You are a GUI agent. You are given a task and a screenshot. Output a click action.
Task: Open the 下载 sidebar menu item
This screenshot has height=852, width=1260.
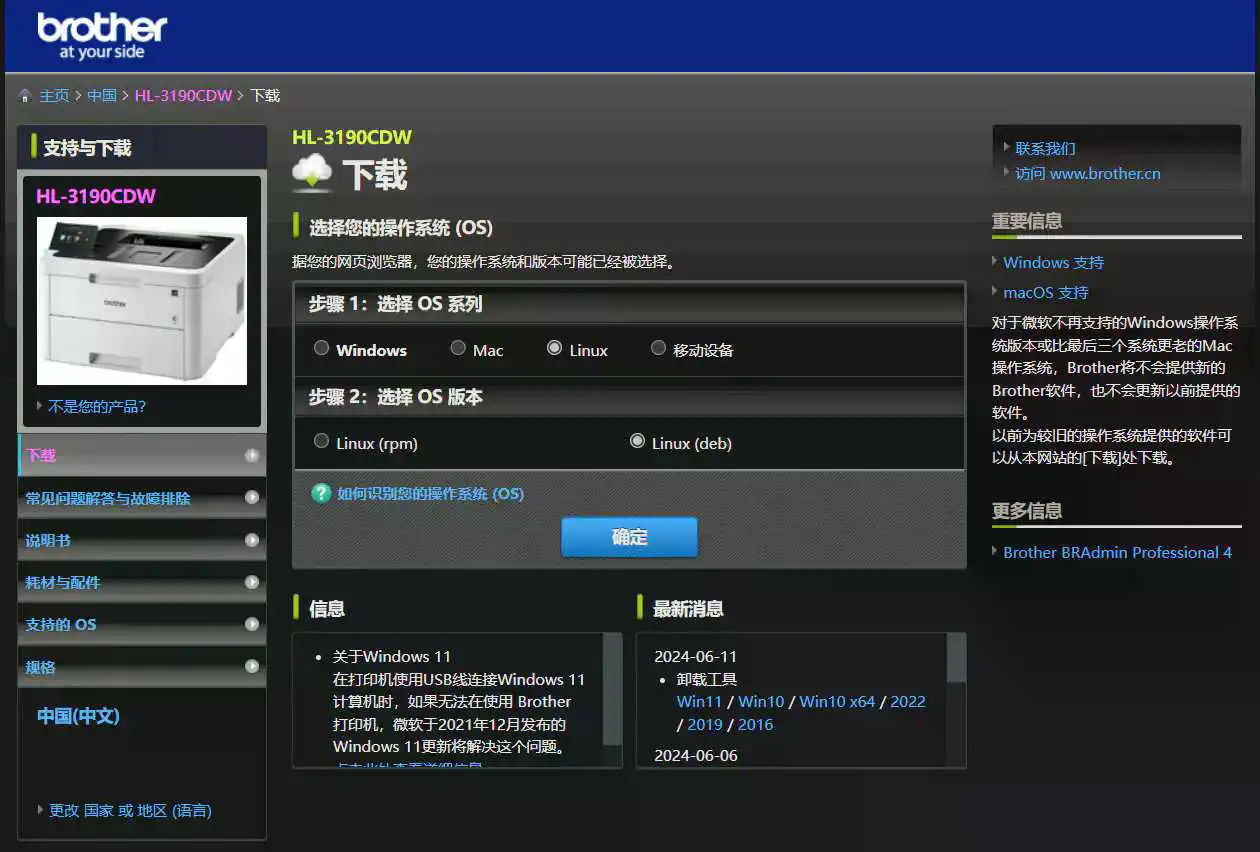pos(142,455)
